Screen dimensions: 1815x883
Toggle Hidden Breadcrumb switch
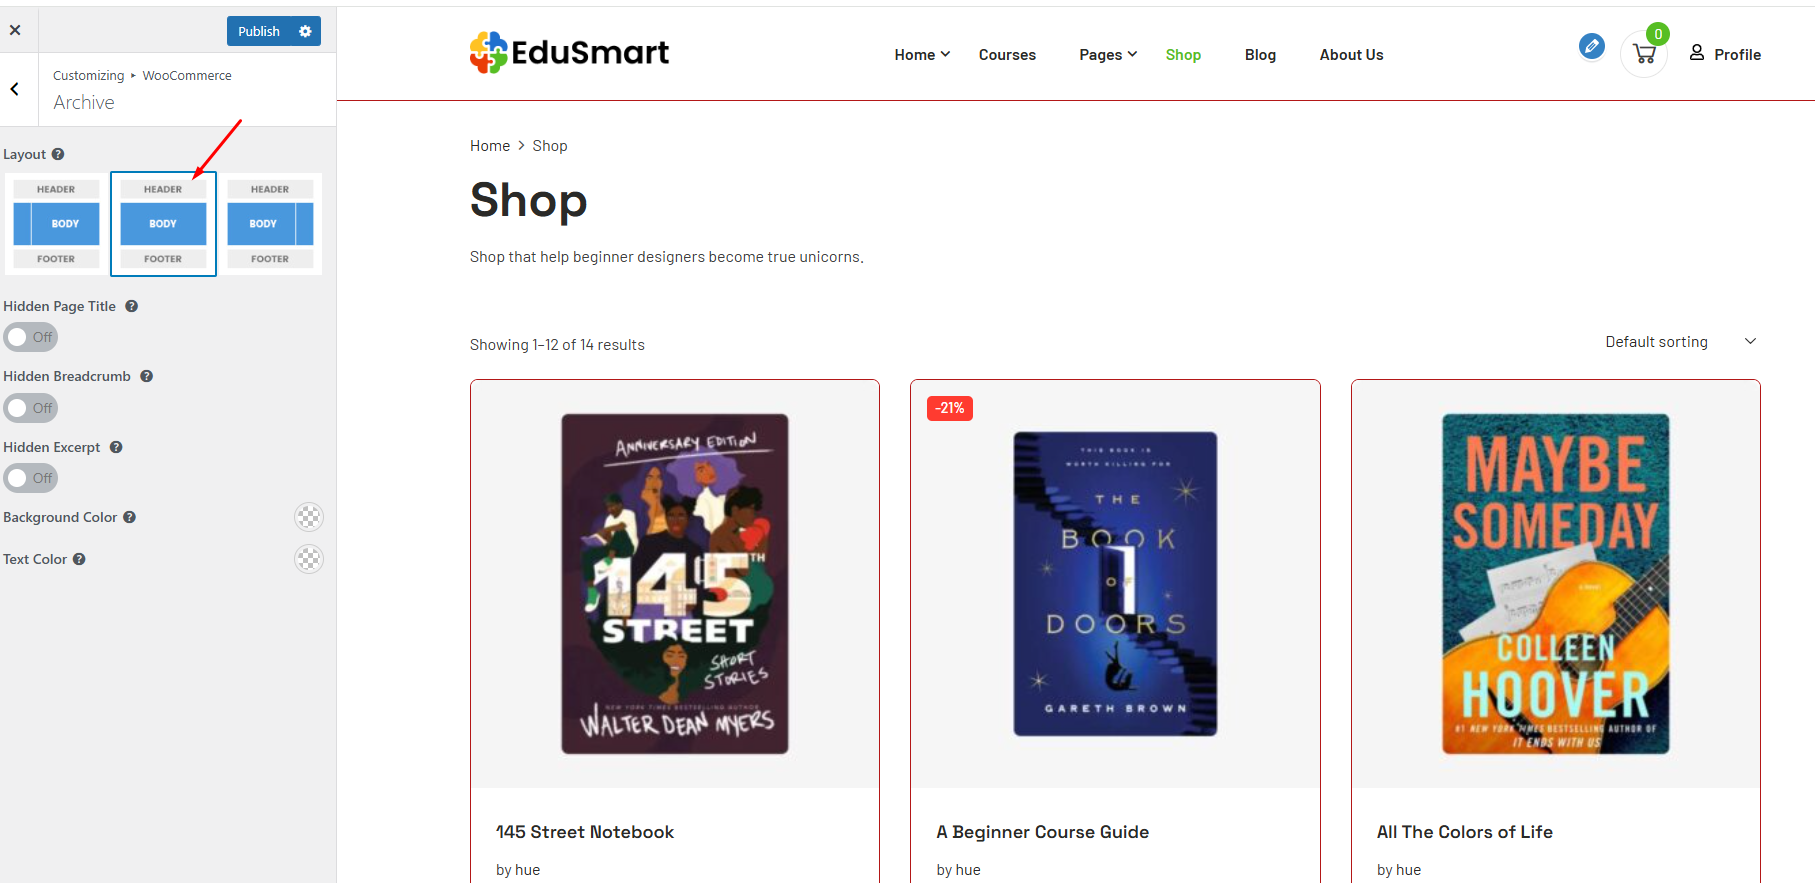pyautogui.click(x=31, y=408)
